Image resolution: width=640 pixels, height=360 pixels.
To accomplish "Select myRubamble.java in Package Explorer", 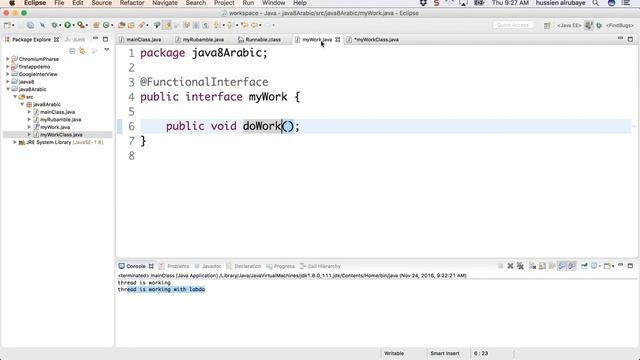I will click(x=60, y=120).
